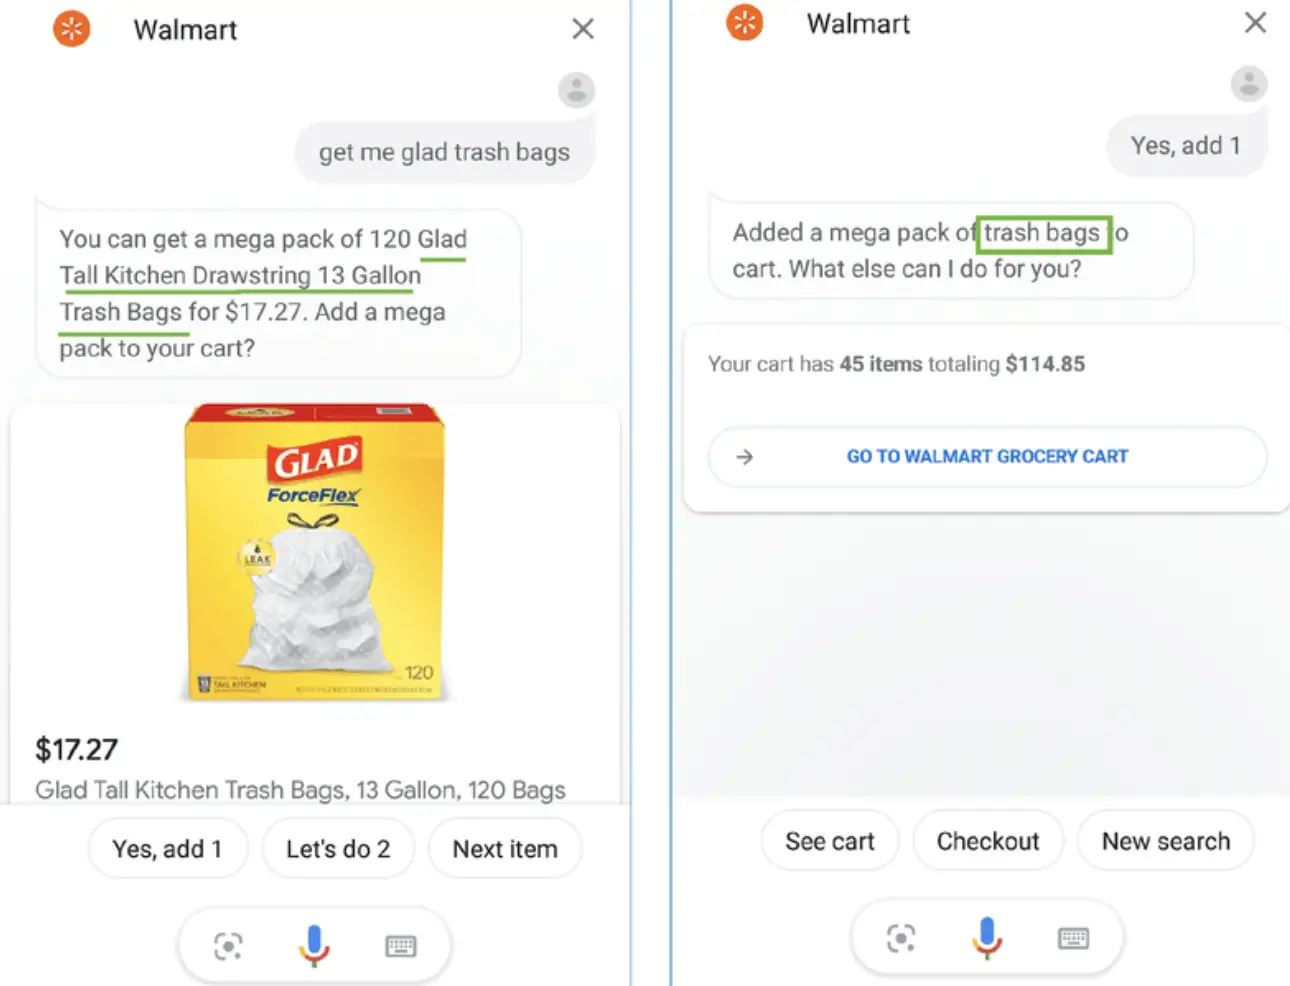Start a "New search"
The width and height of the screenshot is (1290, 986).
(1165, 840)
